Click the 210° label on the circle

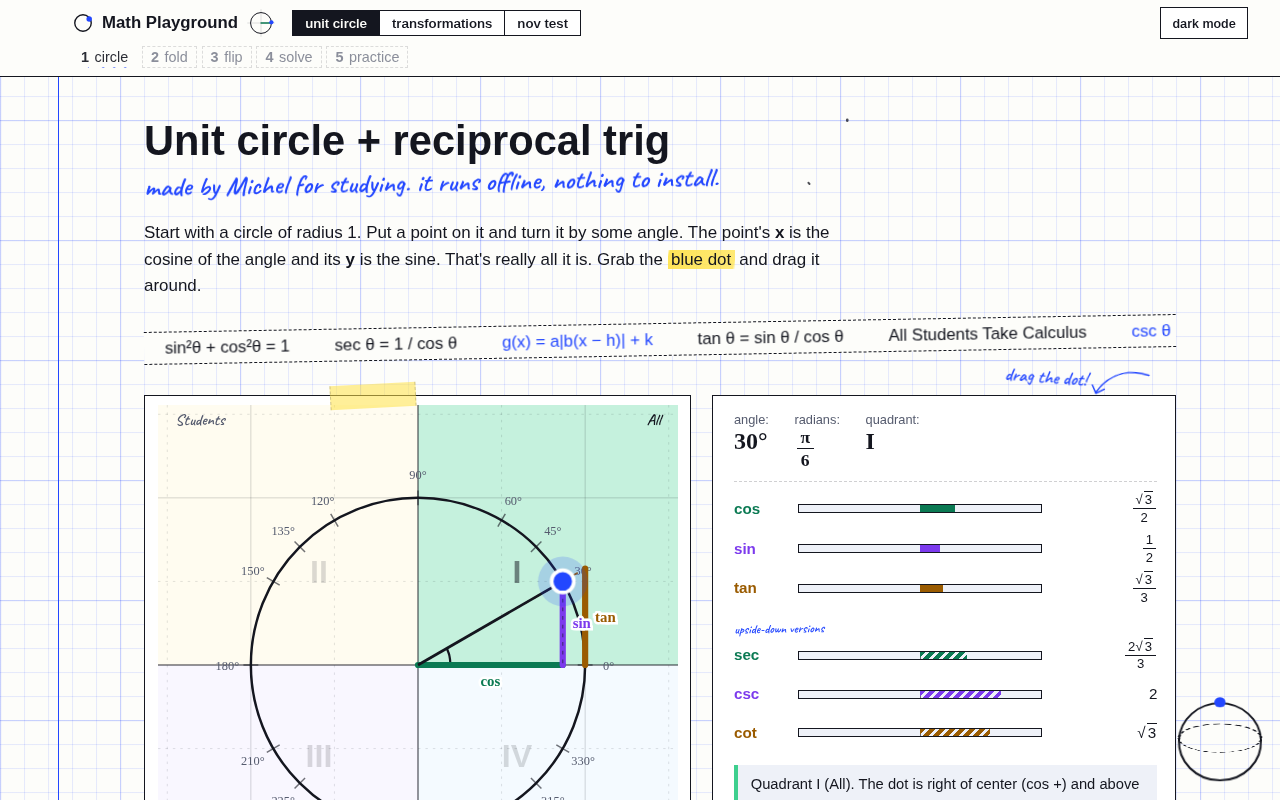(x=253, y=761)
